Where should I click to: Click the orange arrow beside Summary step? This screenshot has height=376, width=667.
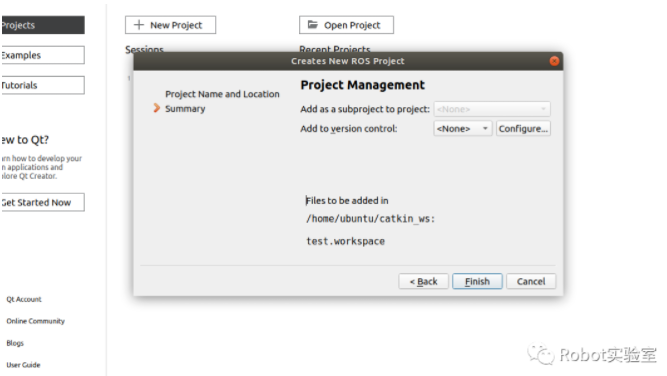click(157, 108)
